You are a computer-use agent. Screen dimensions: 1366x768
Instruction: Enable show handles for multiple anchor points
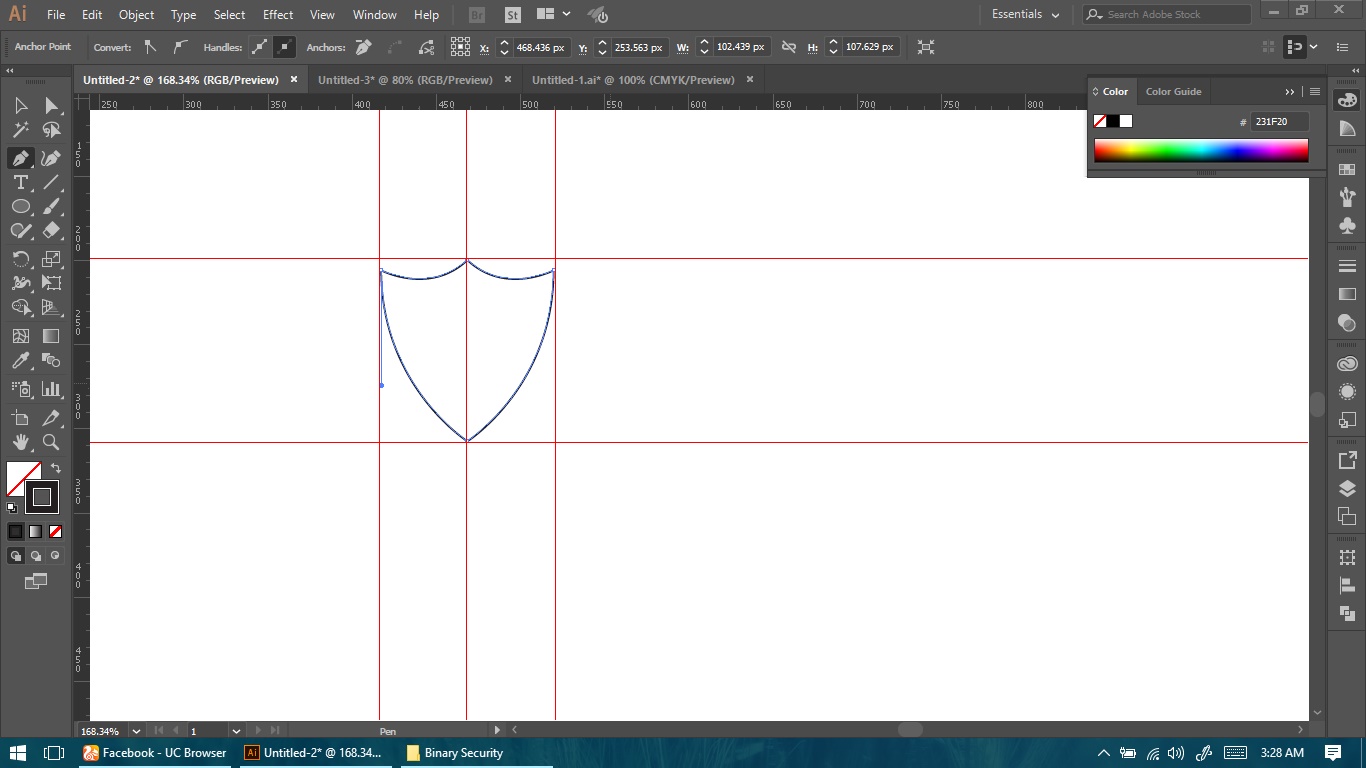260,47
